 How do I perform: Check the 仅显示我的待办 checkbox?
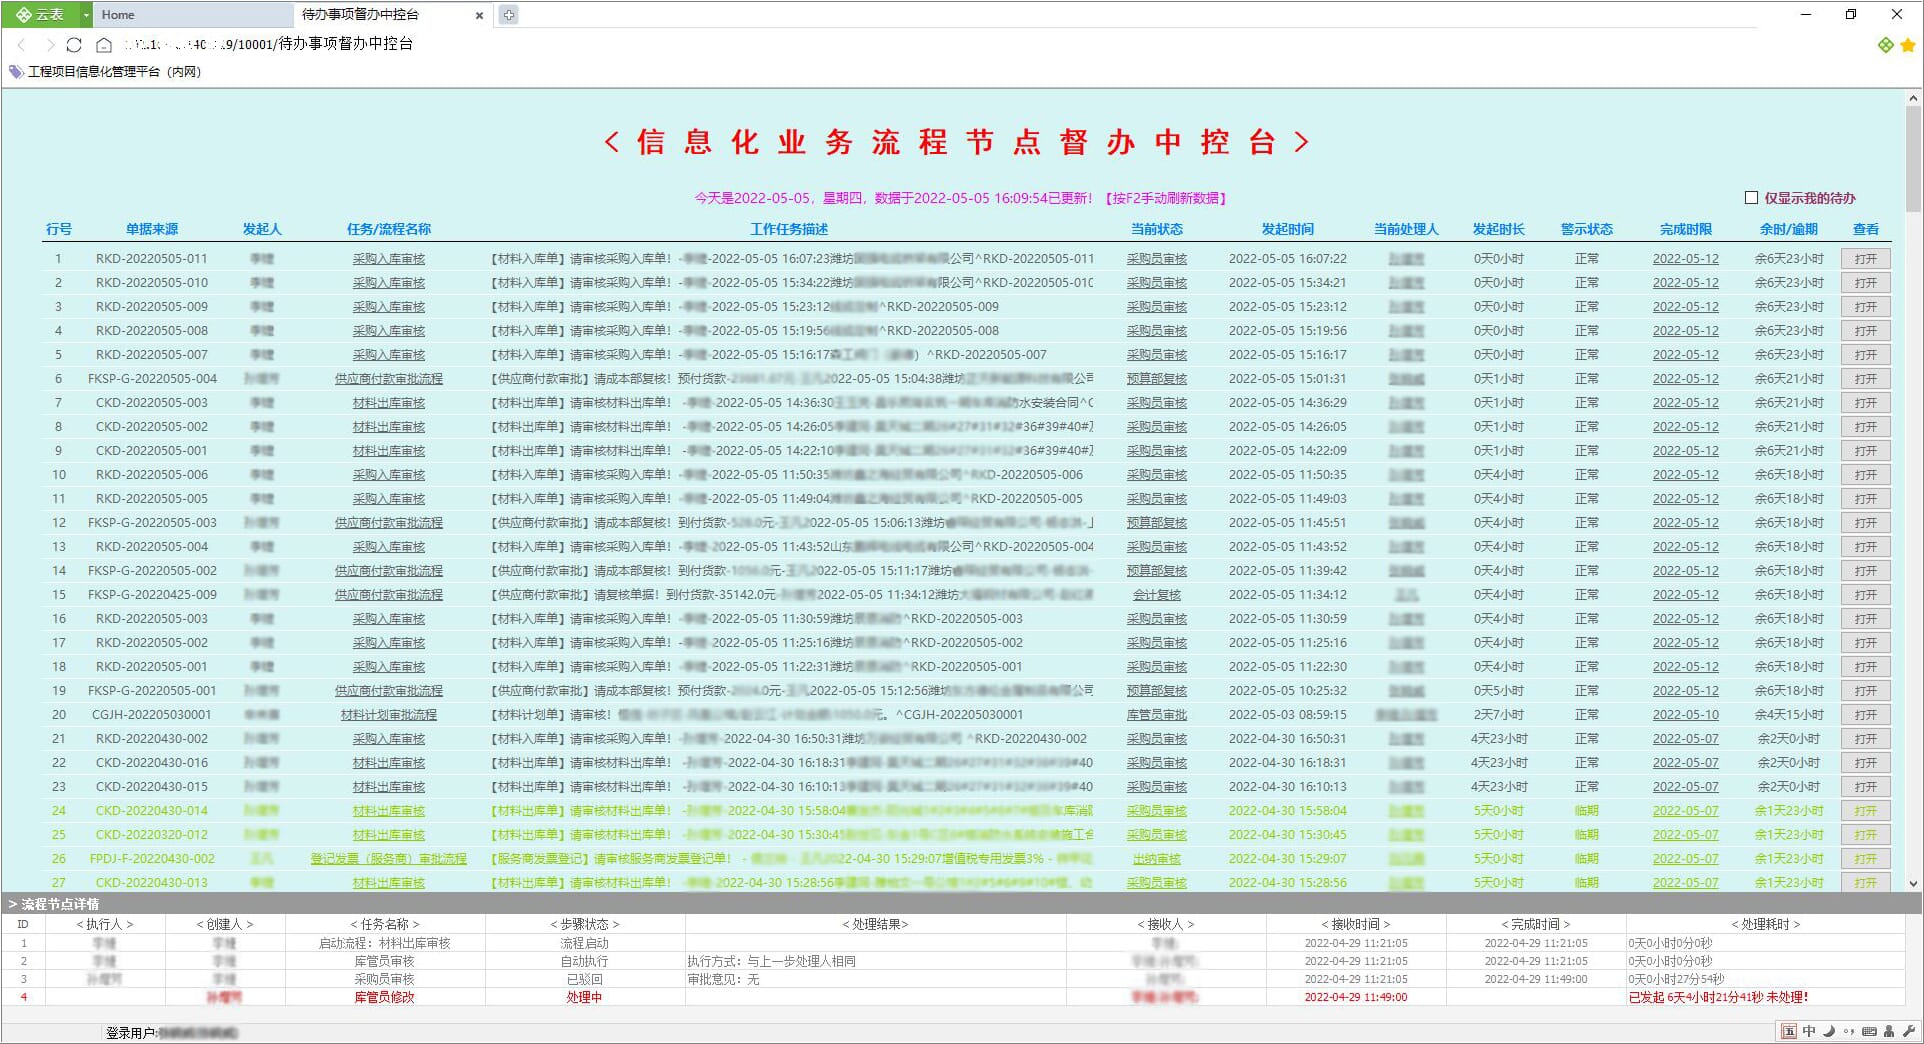point(1751,198)
